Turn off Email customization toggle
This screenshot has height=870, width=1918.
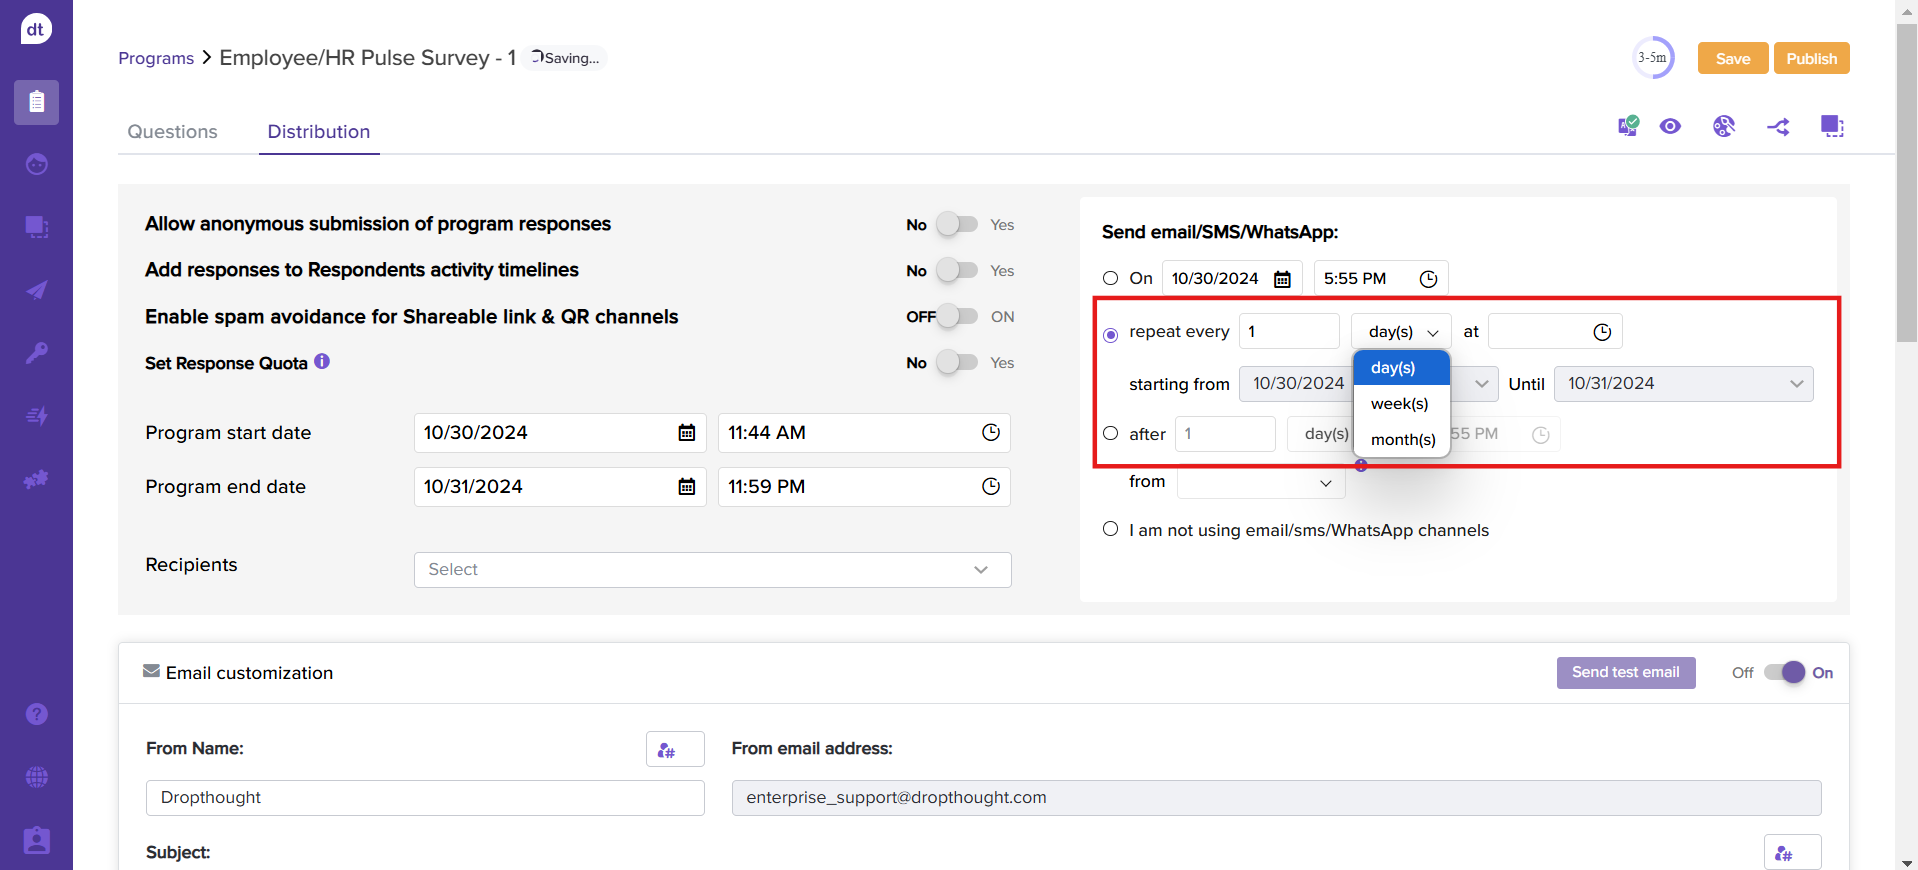point(1784,673)
